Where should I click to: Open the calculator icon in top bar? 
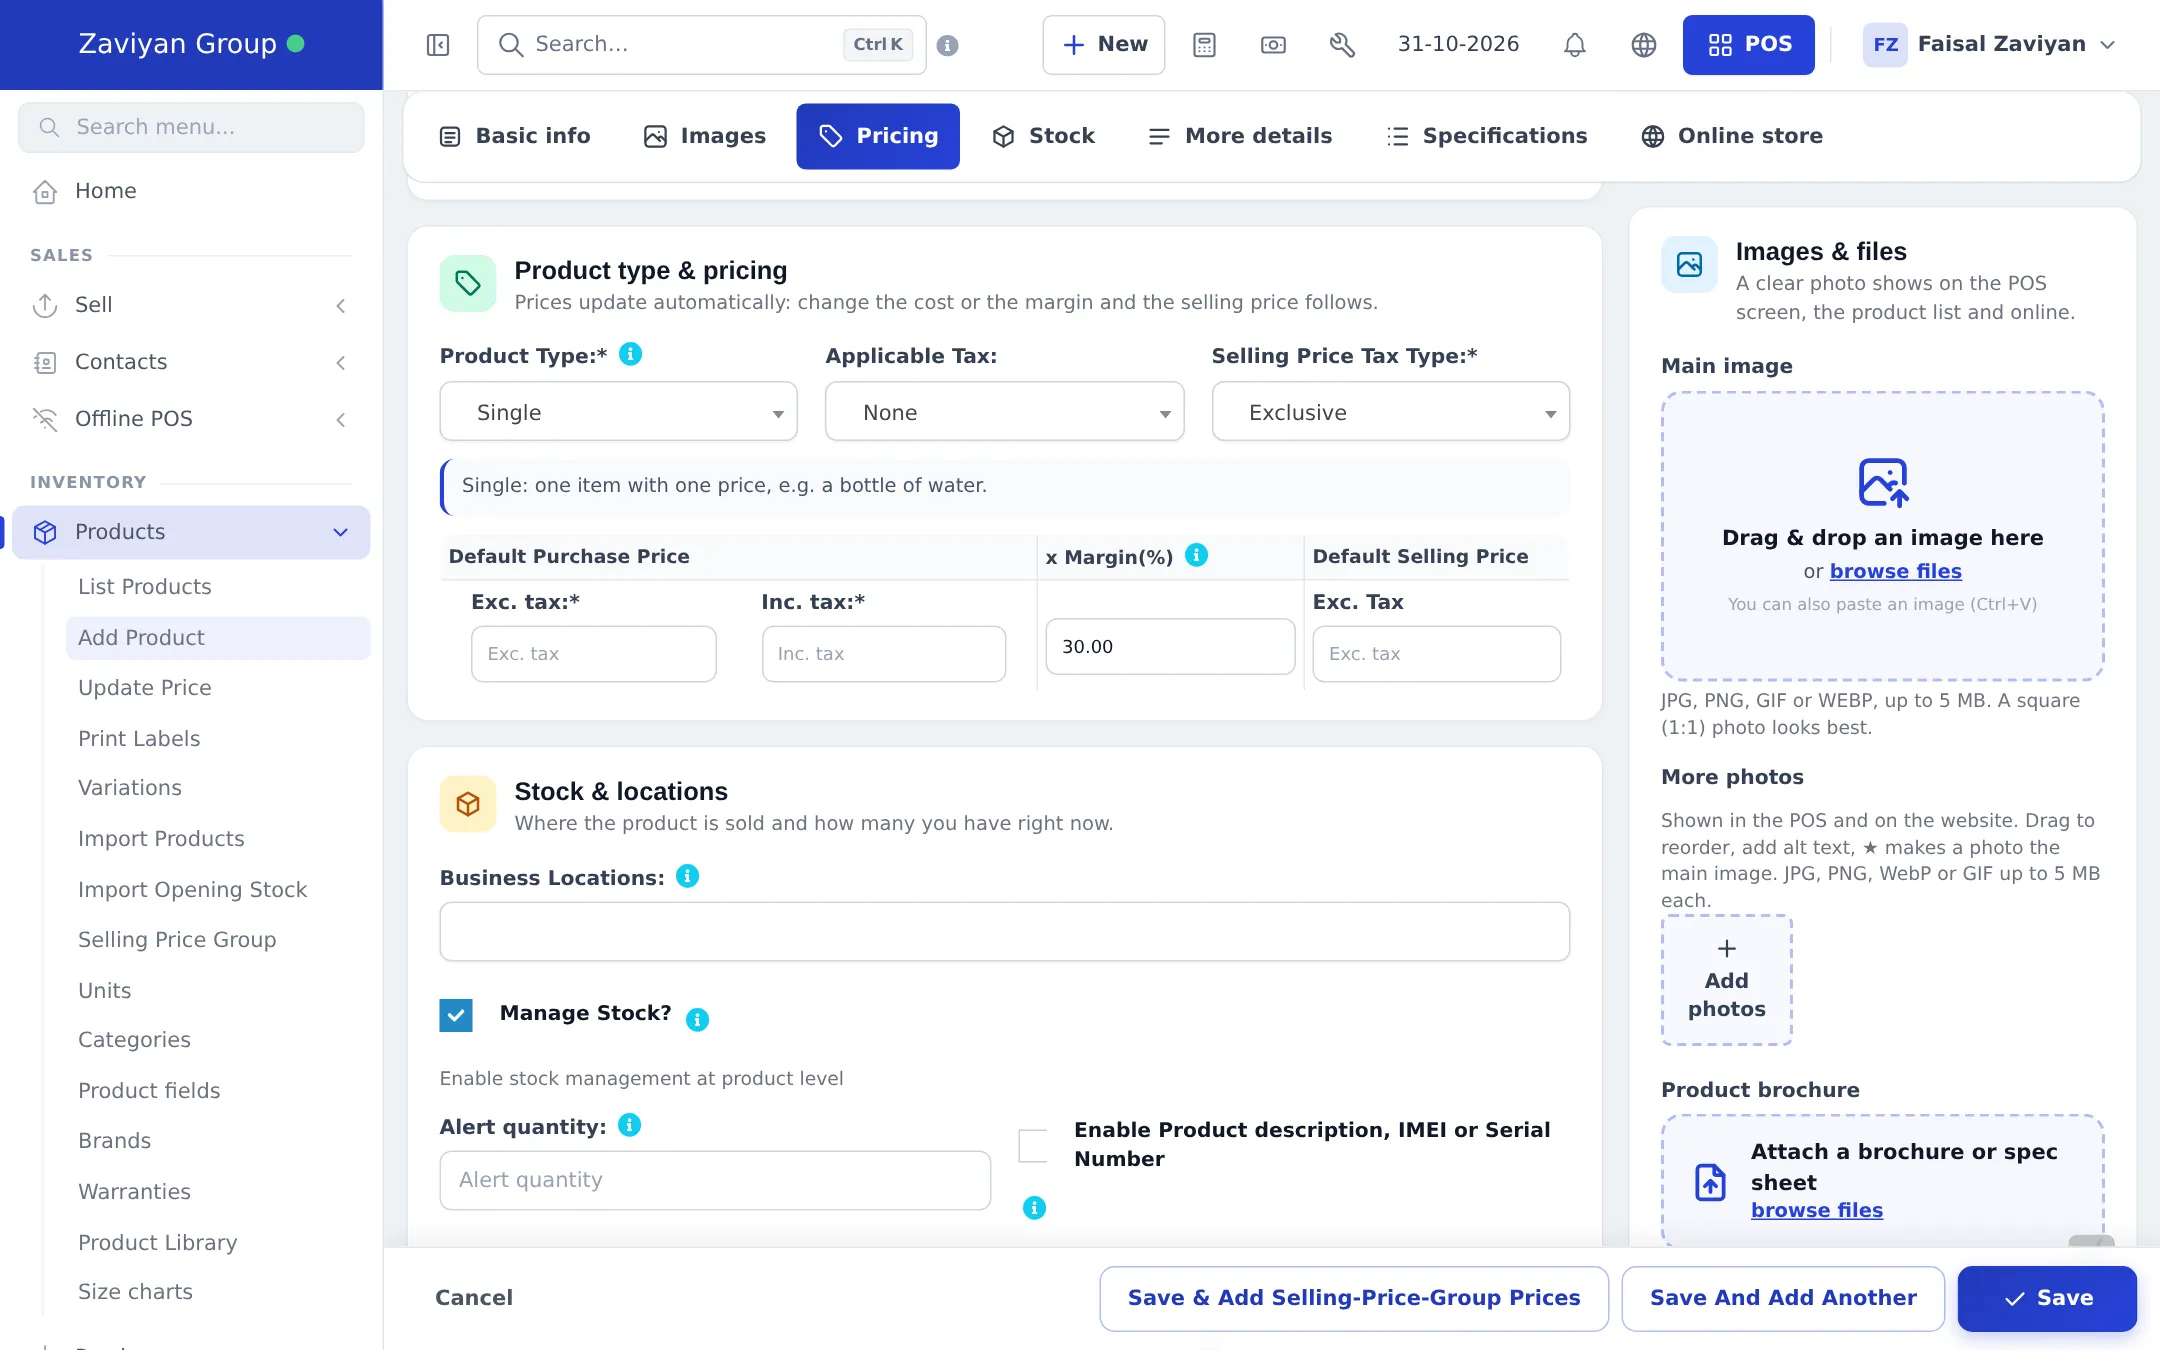coord(1204,45)
